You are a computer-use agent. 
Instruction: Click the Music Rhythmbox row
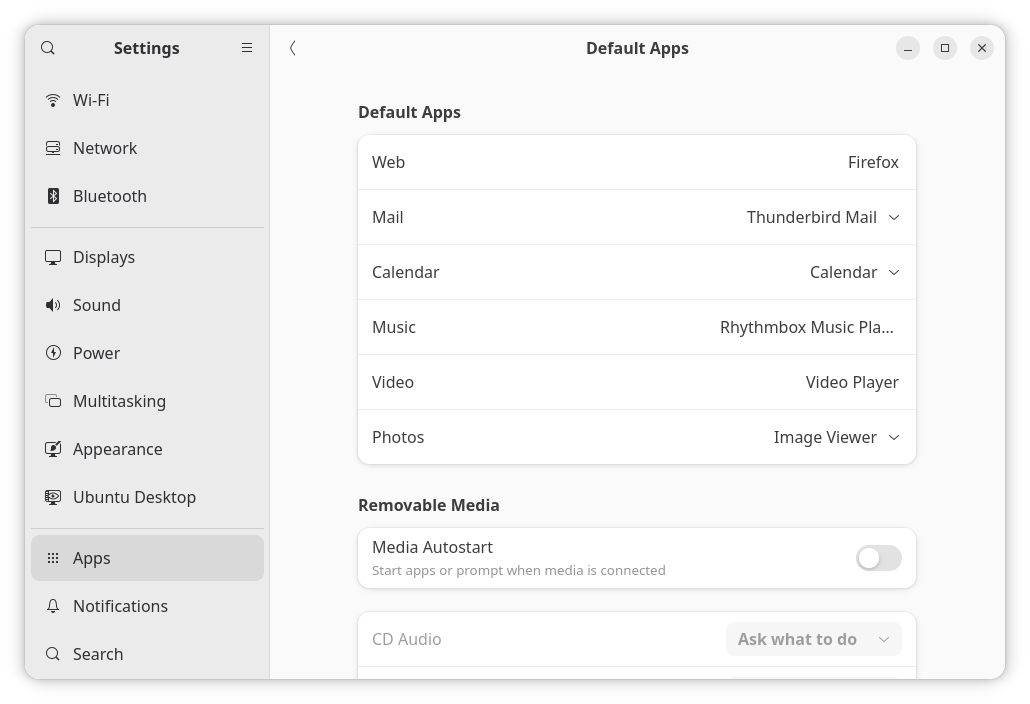pyautogui.click(x=636, y=327)
